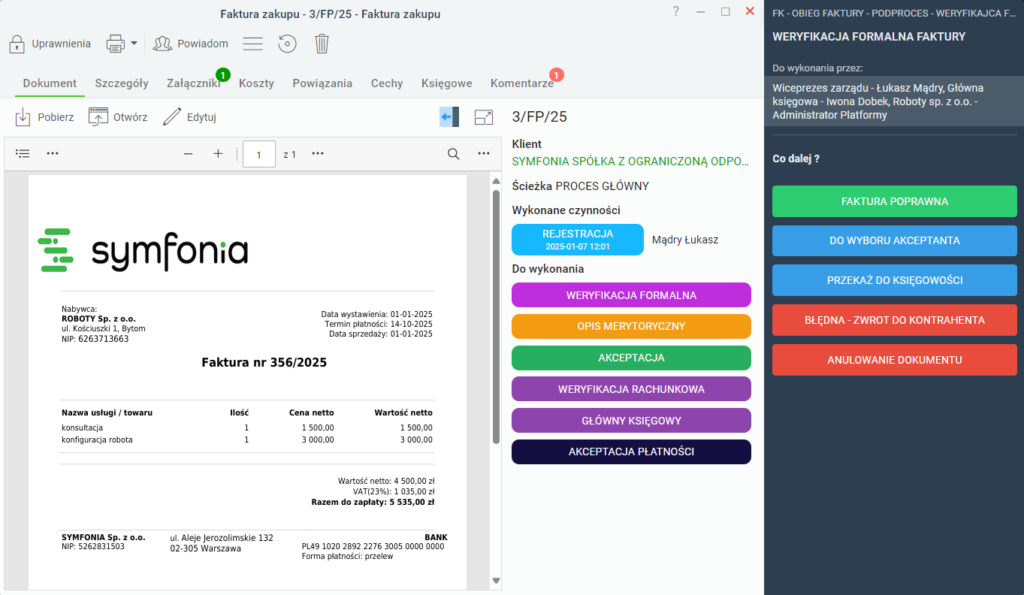
Task: Open PDF right-side more options dots
Action: click(484, 154)
